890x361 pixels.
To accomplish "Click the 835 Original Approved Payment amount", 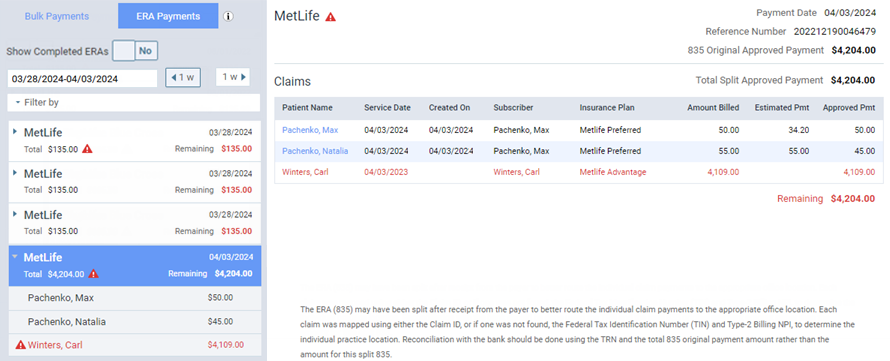I will (x=853, y=50).
